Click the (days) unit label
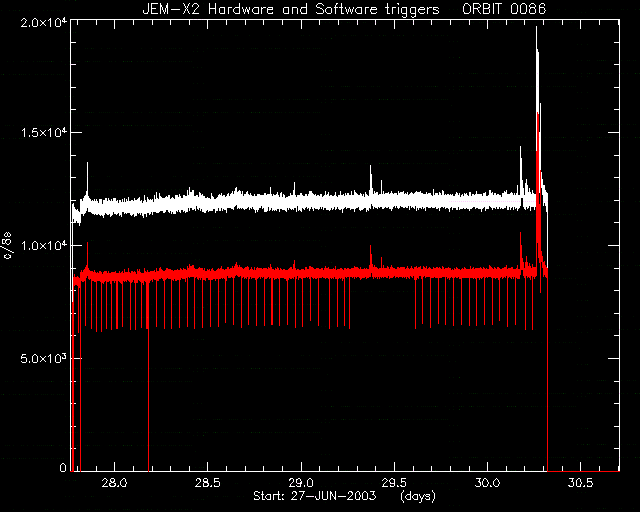 (x=418, y=496)
